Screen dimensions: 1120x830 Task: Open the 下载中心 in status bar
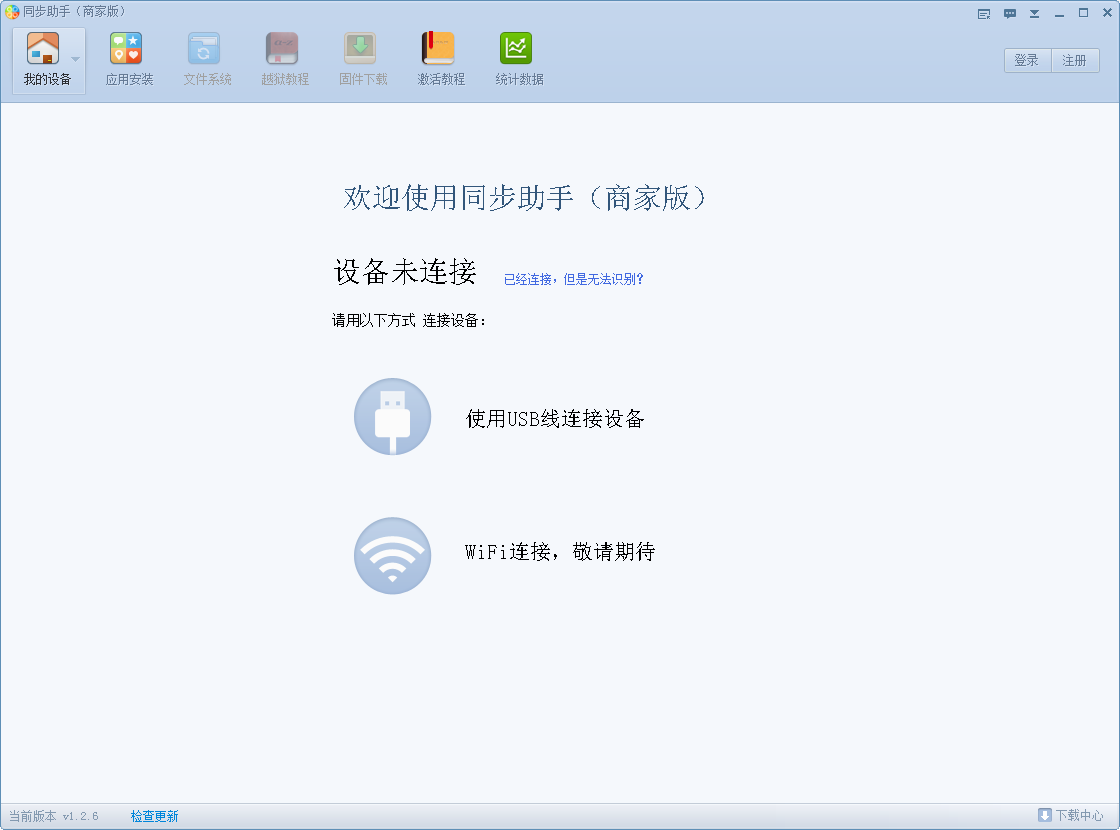pos(1070,815)
